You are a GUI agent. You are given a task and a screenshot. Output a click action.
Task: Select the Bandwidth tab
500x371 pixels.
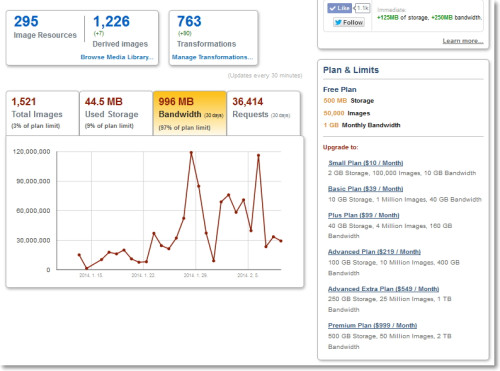[190, 113]
